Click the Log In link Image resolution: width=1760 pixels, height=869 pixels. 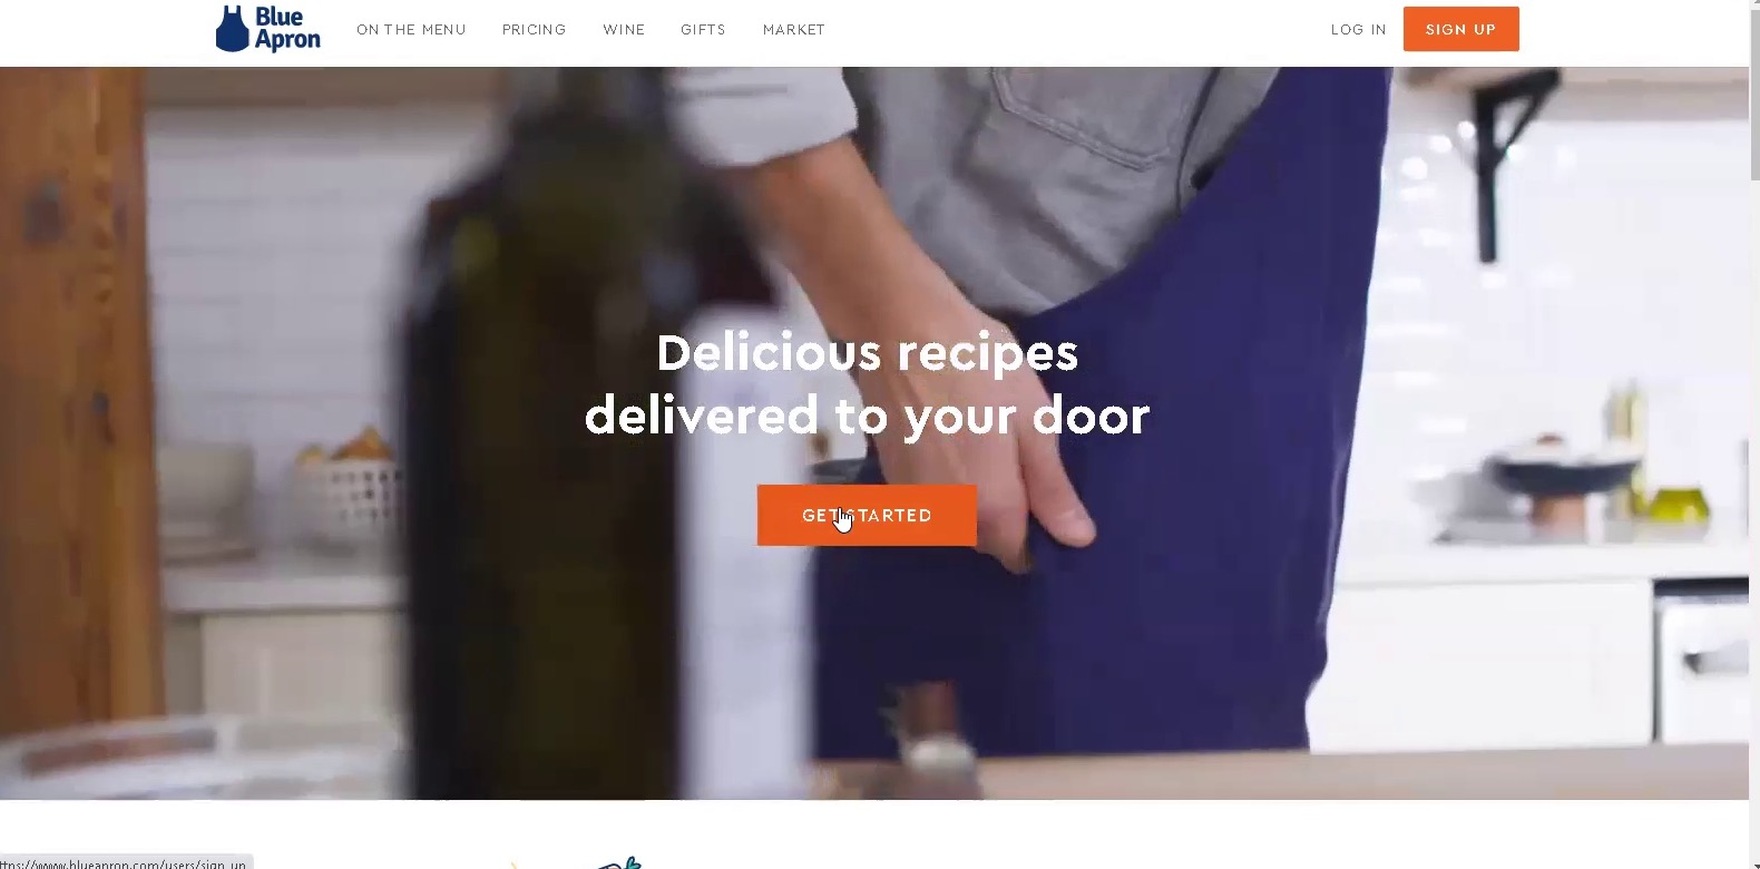tap(1358, 30)
